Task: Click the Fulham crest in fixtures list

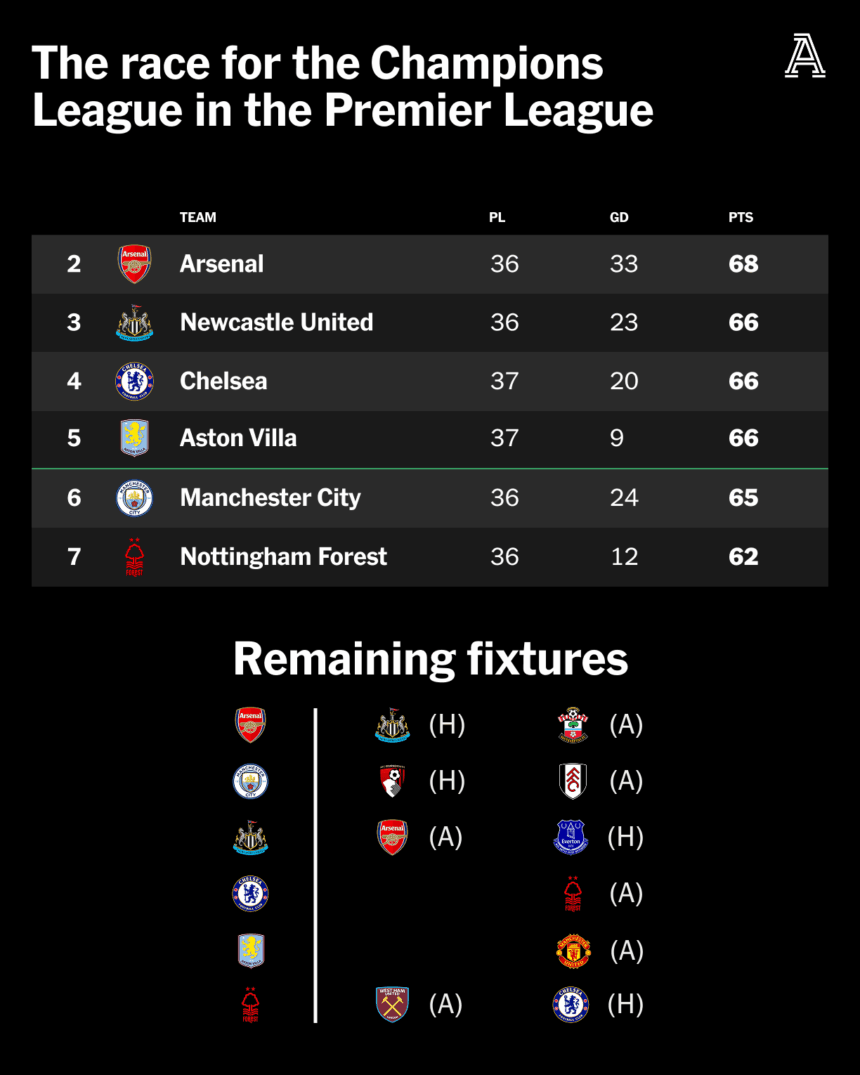Action: tap(573, 782)
